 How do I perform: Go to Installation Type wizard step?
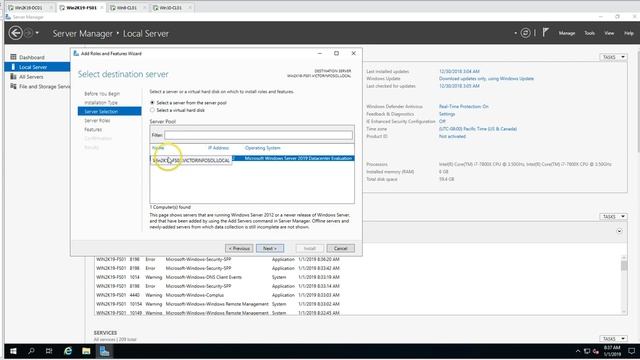click(x=101, y=102)
